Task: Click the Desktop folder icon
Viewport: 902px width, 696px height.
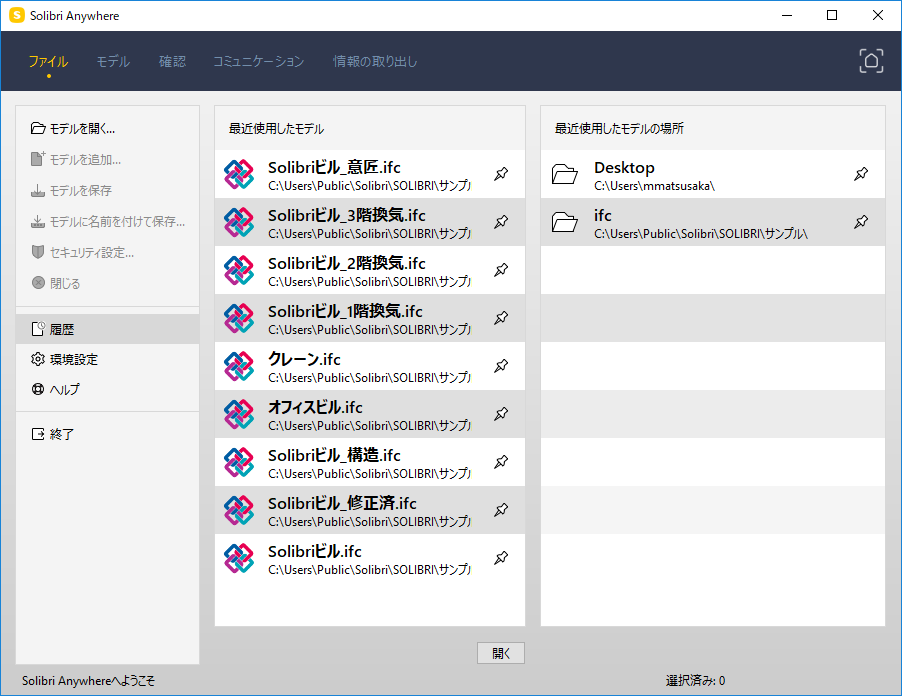Action: click(564, 174)
